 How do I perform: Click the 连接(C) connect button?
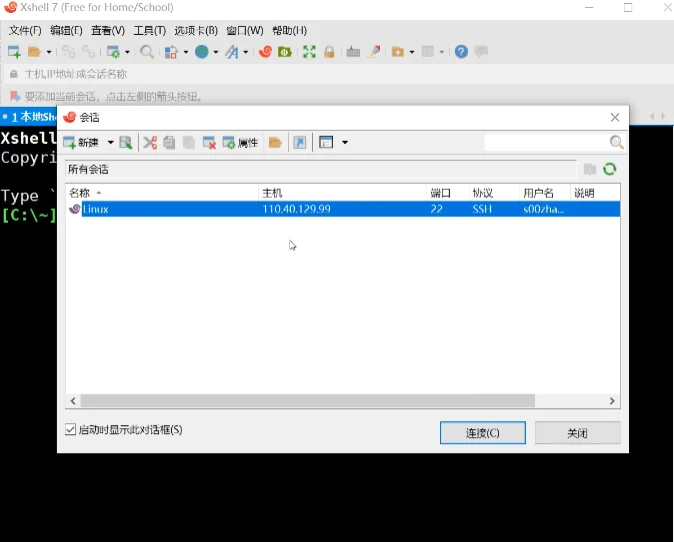(x=483, y=432)
